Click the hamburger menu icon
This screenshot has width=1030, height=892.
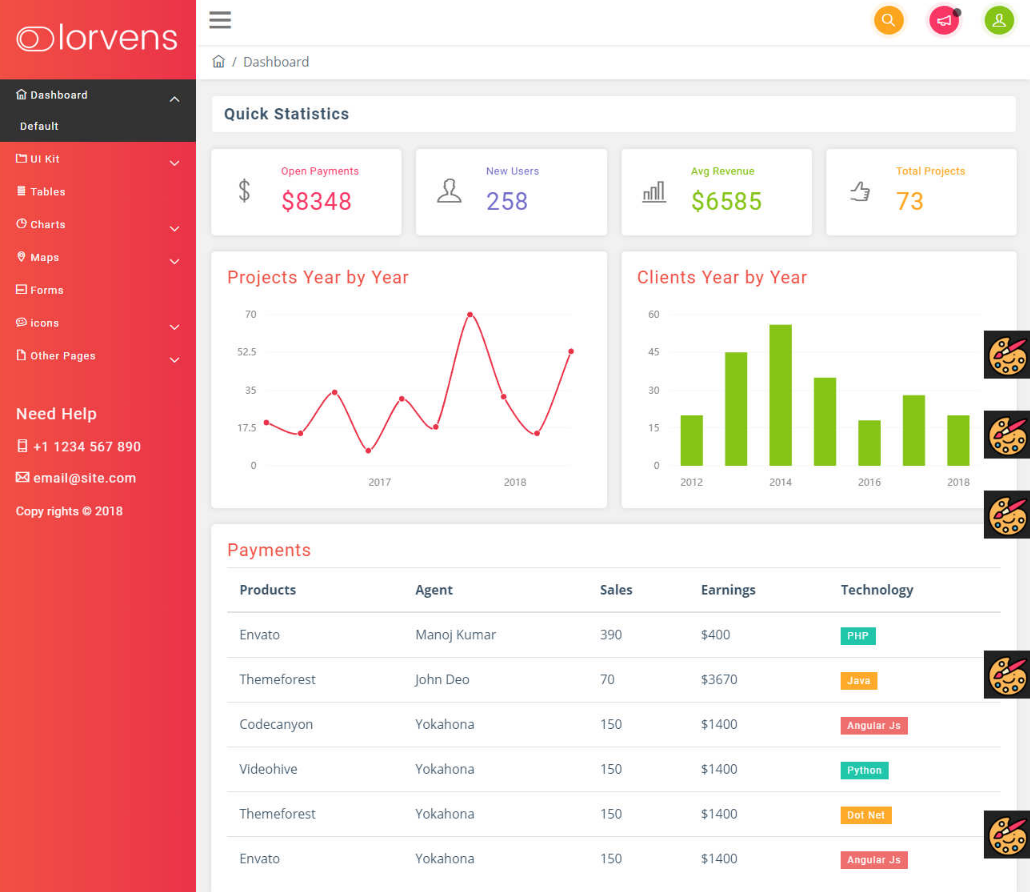tap(220, 20)
